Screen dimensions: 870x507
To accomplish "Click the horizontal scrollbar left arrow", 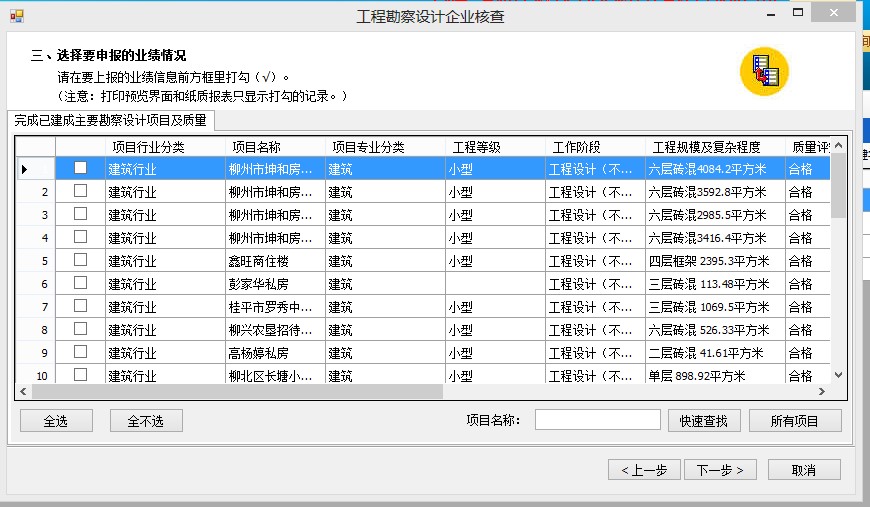I will 23,392.
